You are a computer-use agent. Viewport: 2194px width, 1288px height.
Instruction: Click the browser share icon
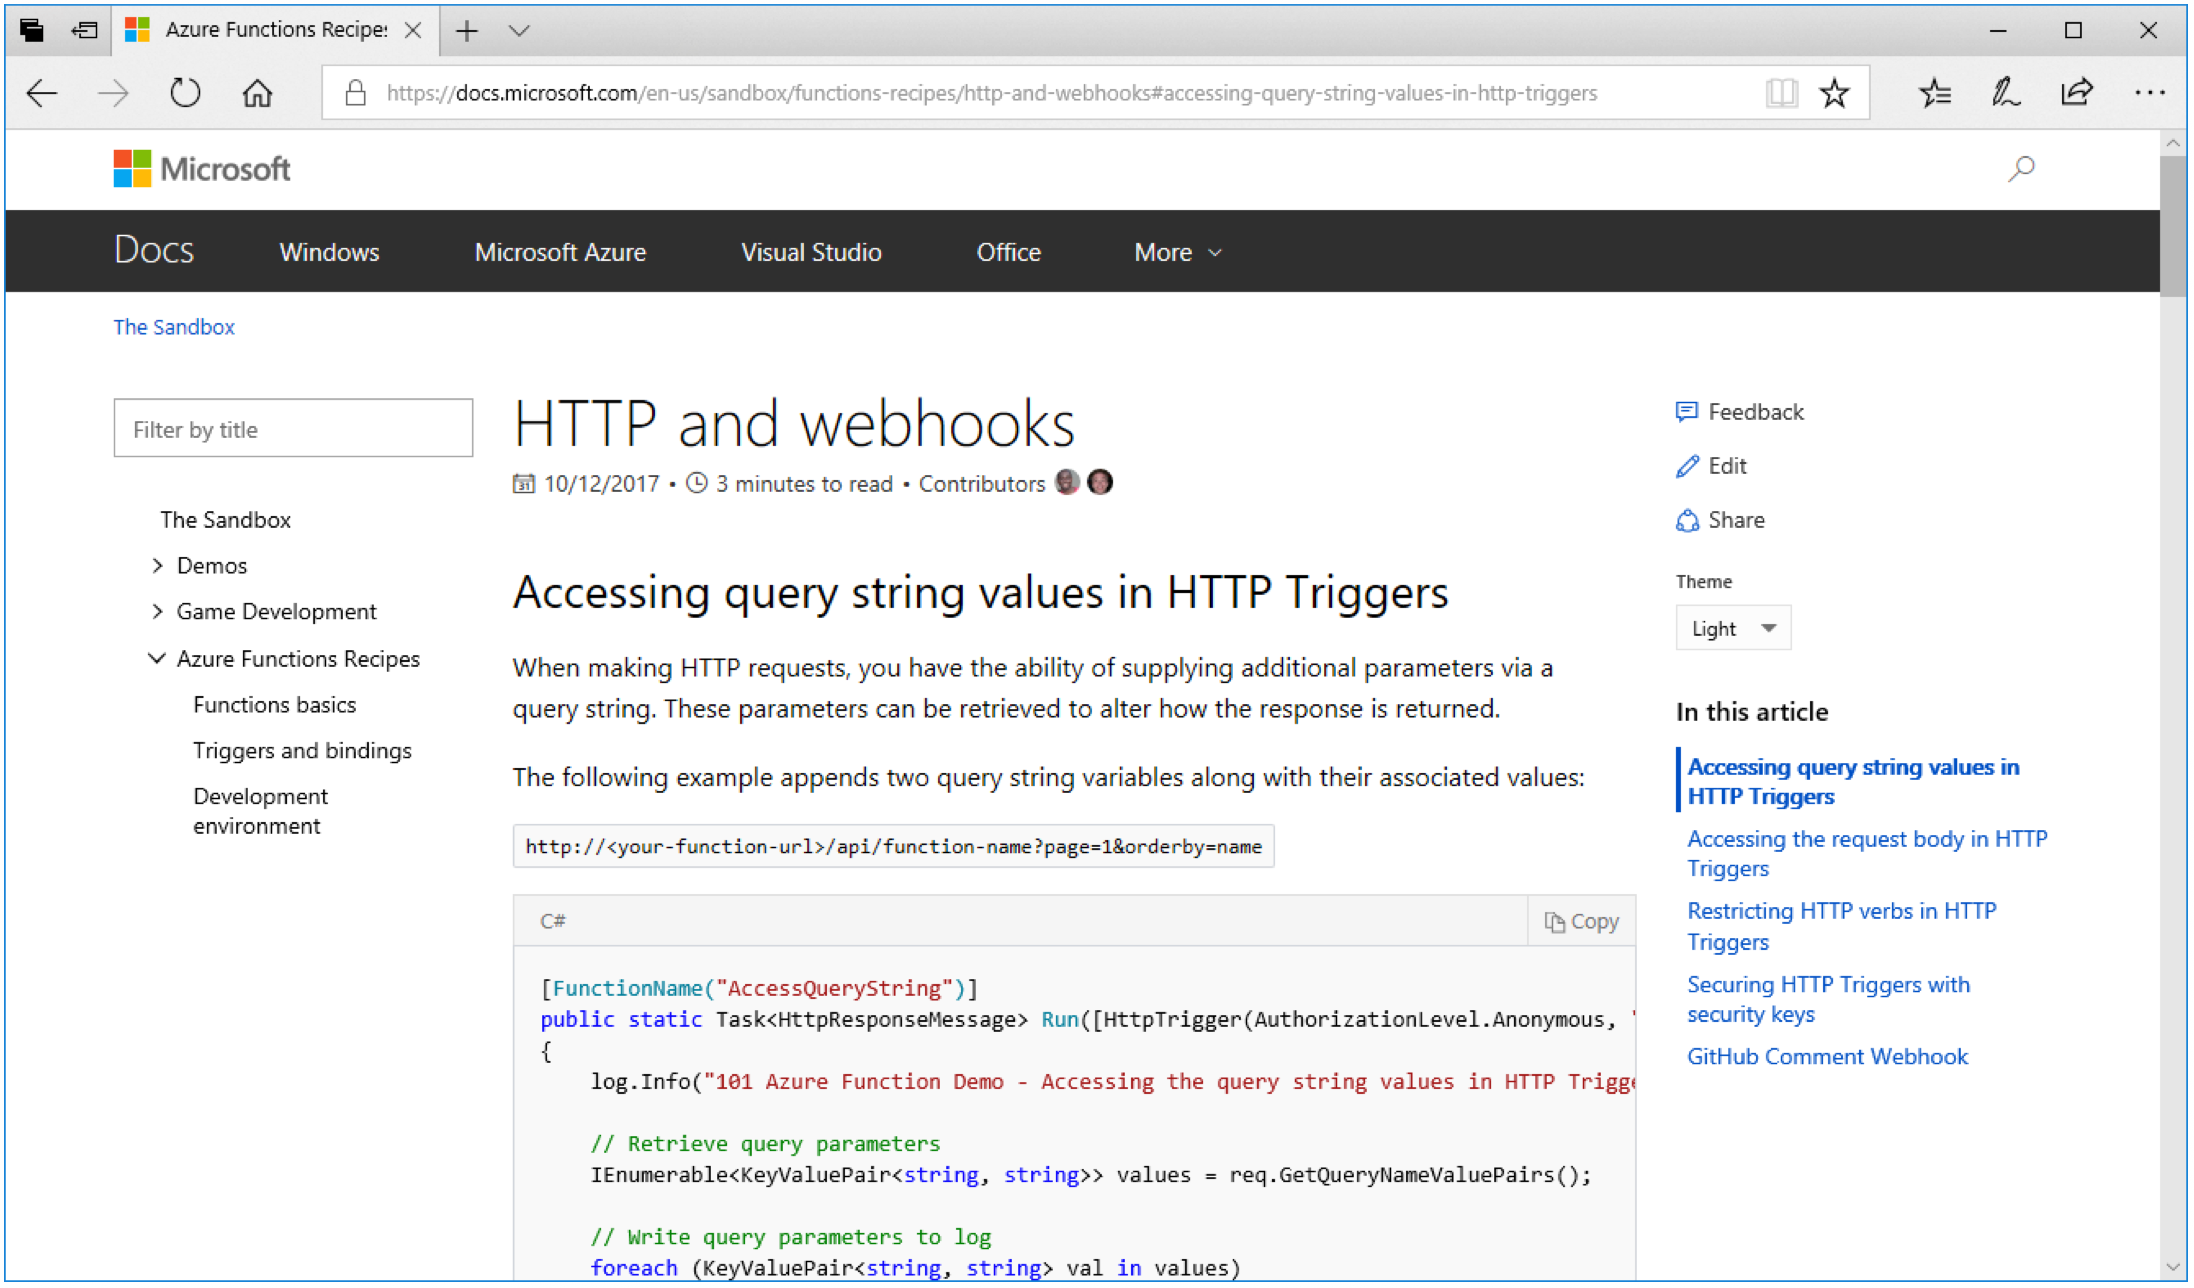point(2077,93)
